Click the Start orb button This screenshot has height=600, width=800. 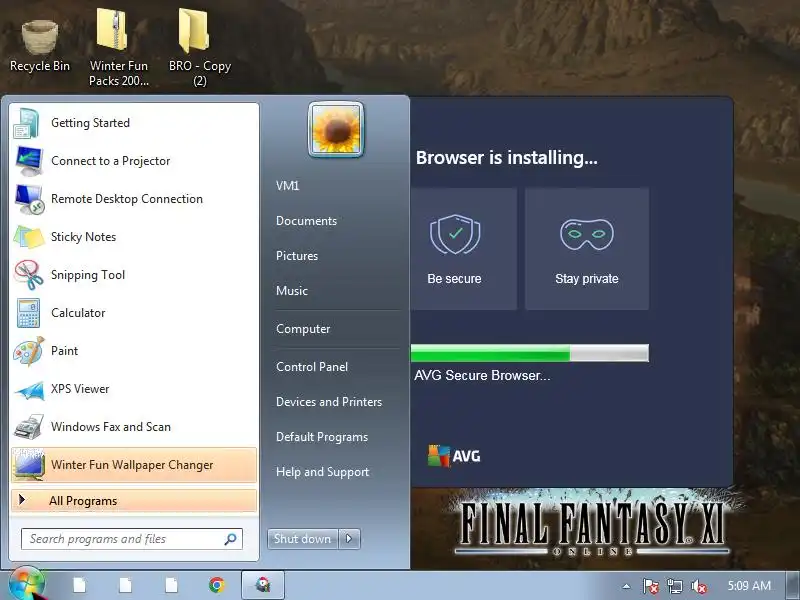(26, 584)
